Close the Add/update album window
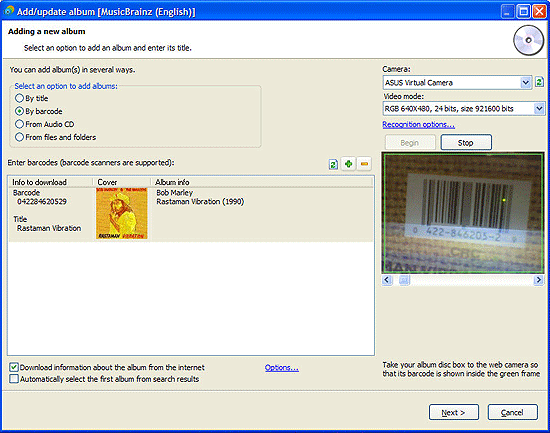 click(x=540, y=12)
